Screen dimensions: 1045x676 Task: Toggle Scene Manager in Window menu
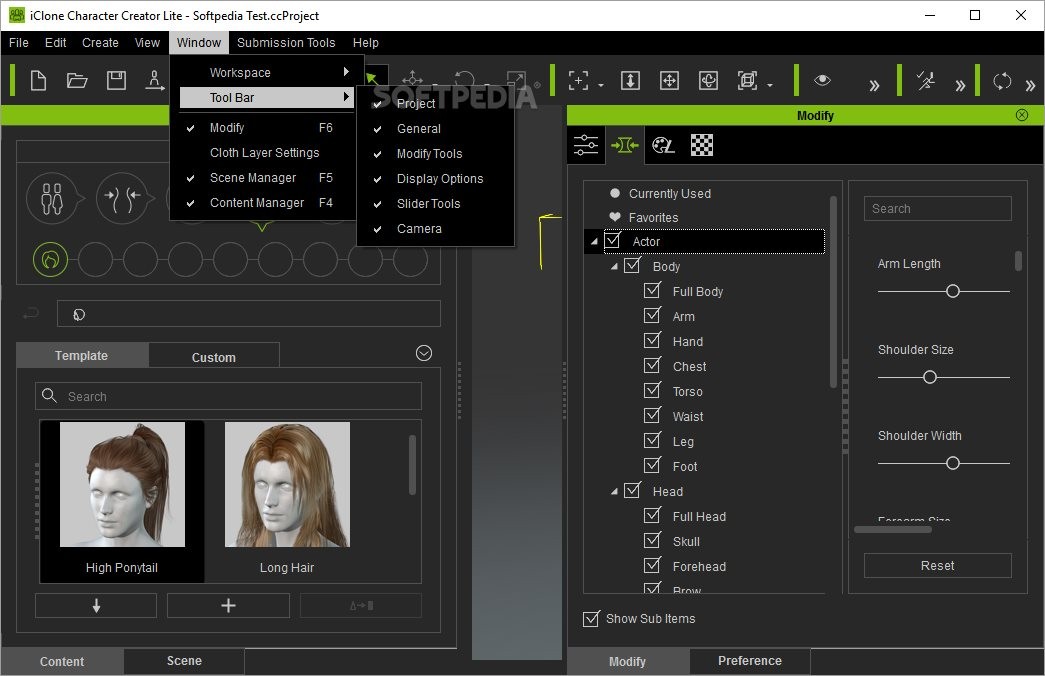pos(265,177)
